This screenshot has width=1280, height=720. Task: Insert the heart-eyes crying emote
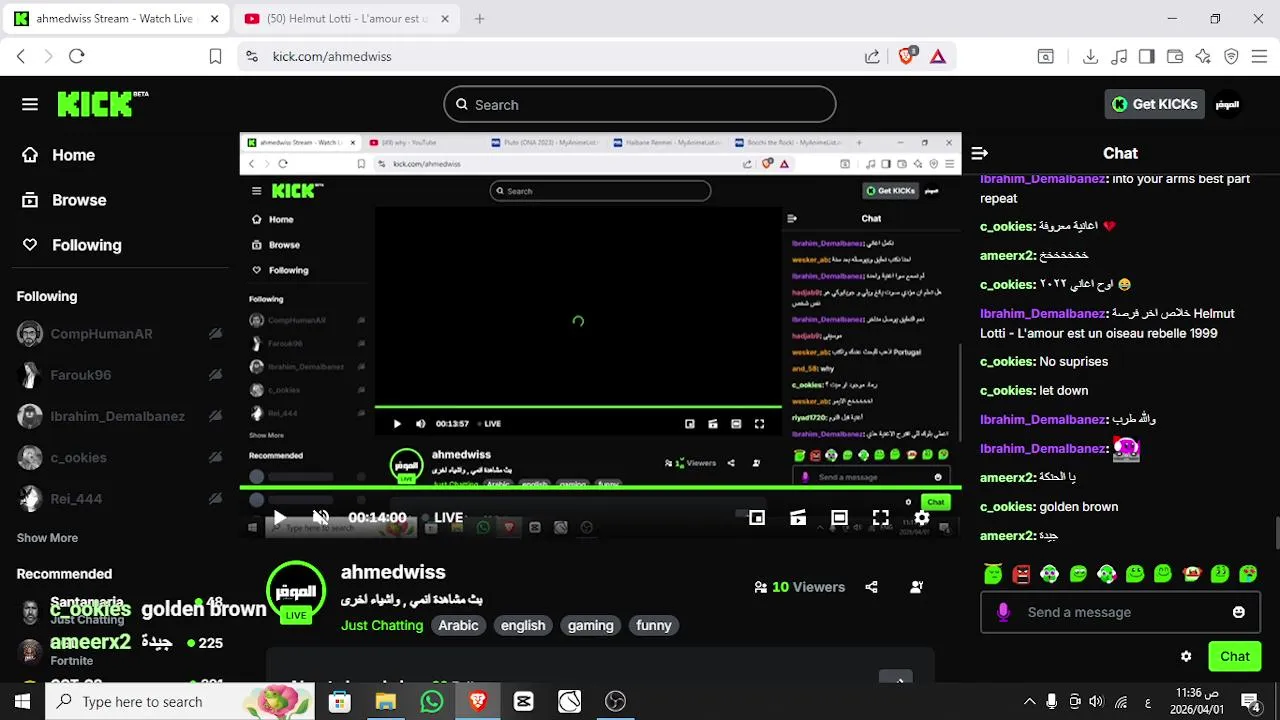click(1248, 574)
